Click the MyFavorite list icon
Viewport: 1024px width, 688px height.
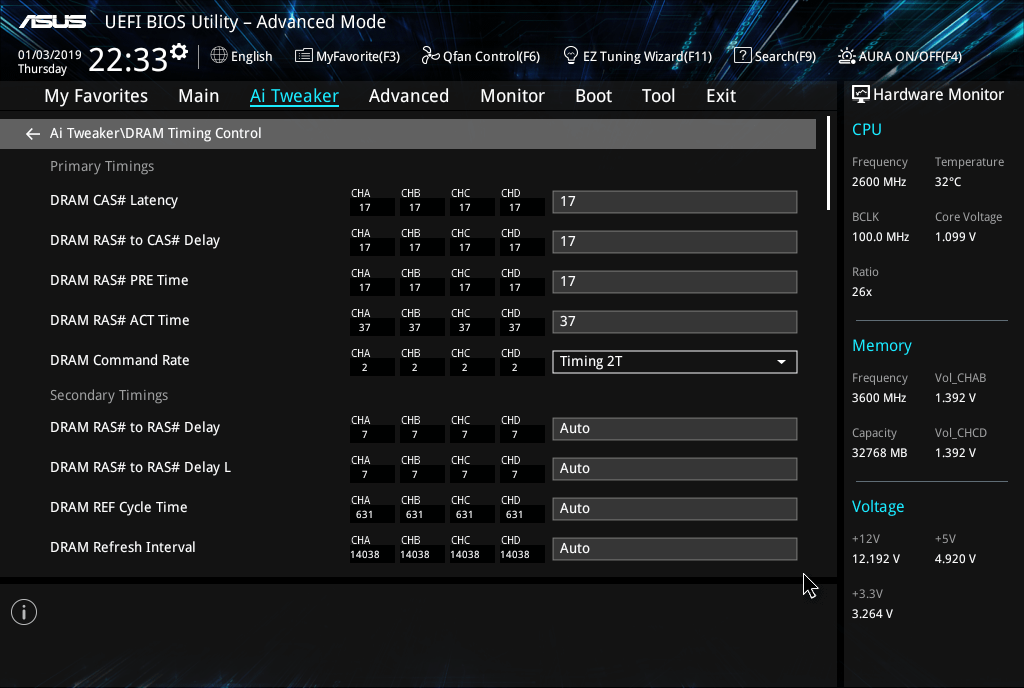304,55
